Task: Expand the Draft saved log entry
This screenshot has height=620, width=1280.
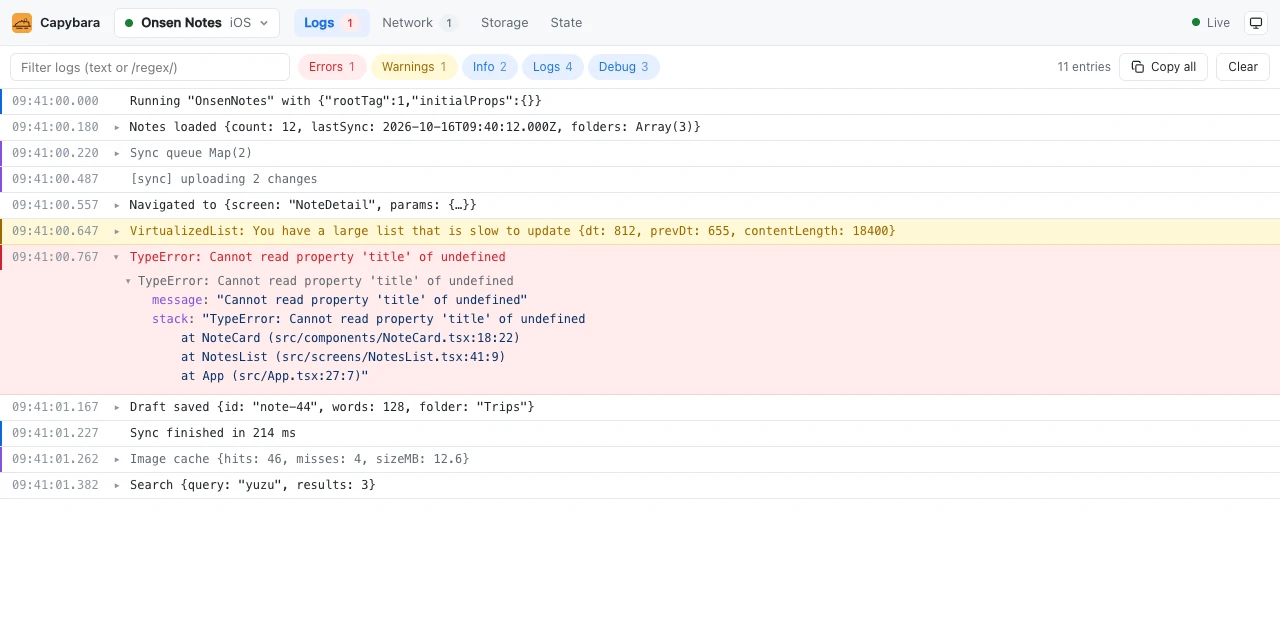Action: [117, 407]
